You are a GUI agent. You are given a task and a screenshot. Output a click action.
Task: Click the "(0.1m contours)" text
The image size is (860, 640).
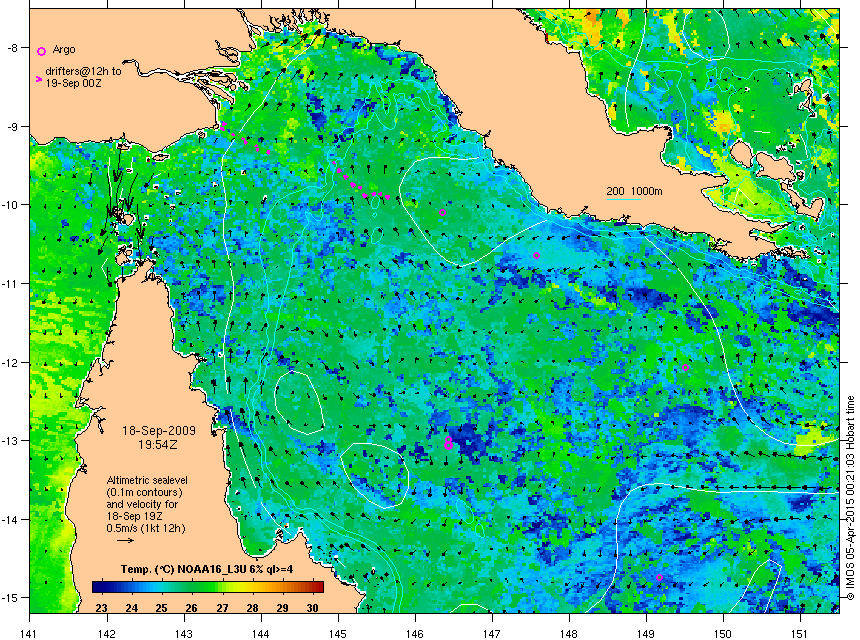[144, 492]
